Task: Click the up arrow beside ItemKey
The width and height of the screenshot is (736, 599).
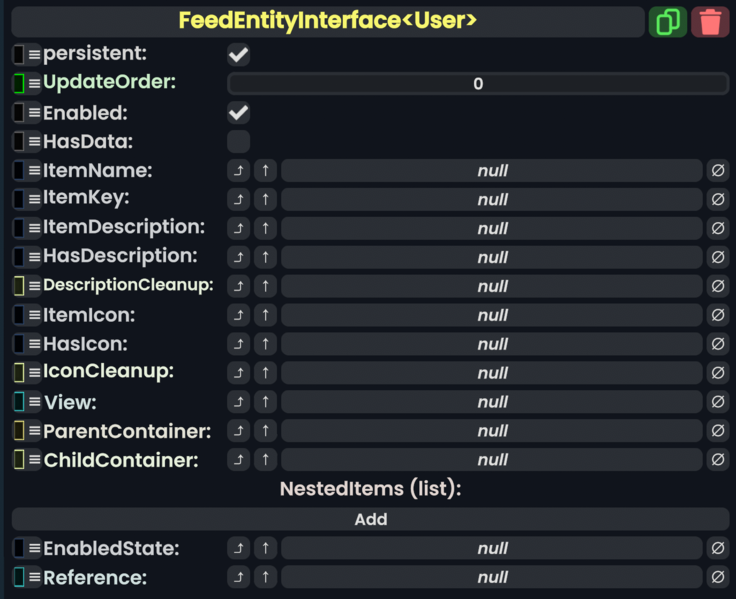Action: 265,199
